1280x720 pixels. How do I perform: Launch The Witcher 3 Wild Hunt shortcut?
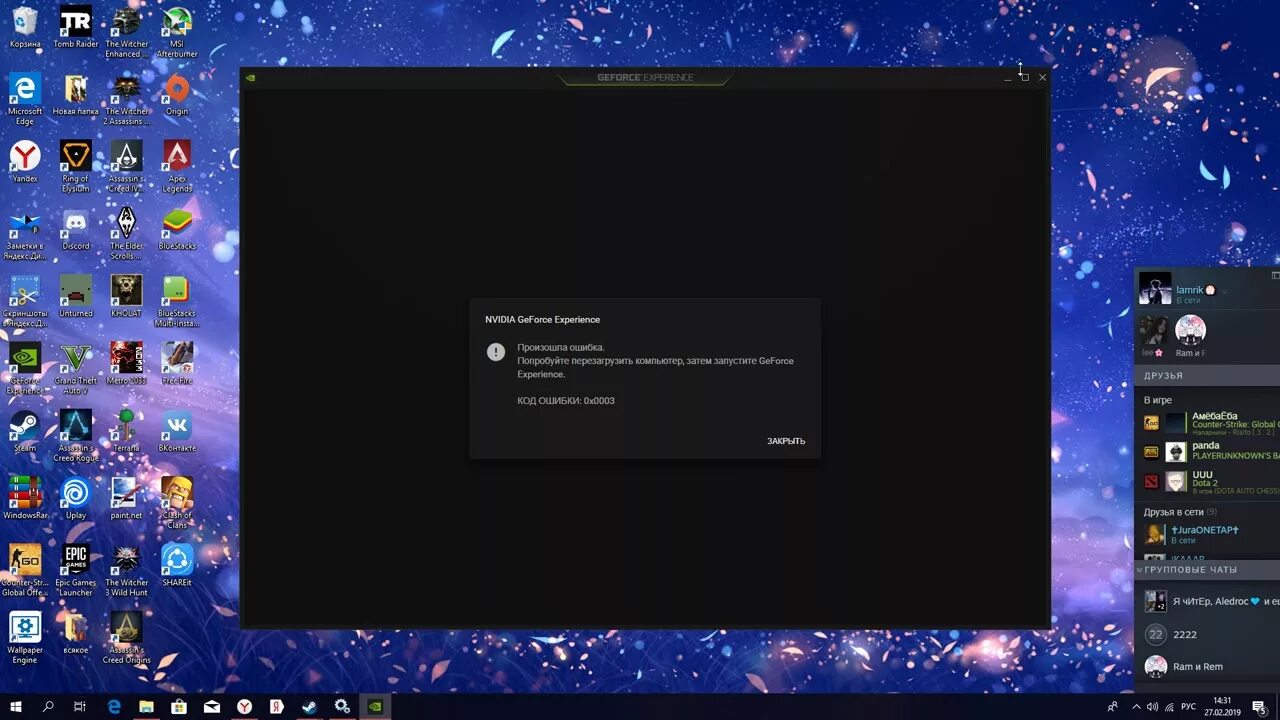coord(126,569)
